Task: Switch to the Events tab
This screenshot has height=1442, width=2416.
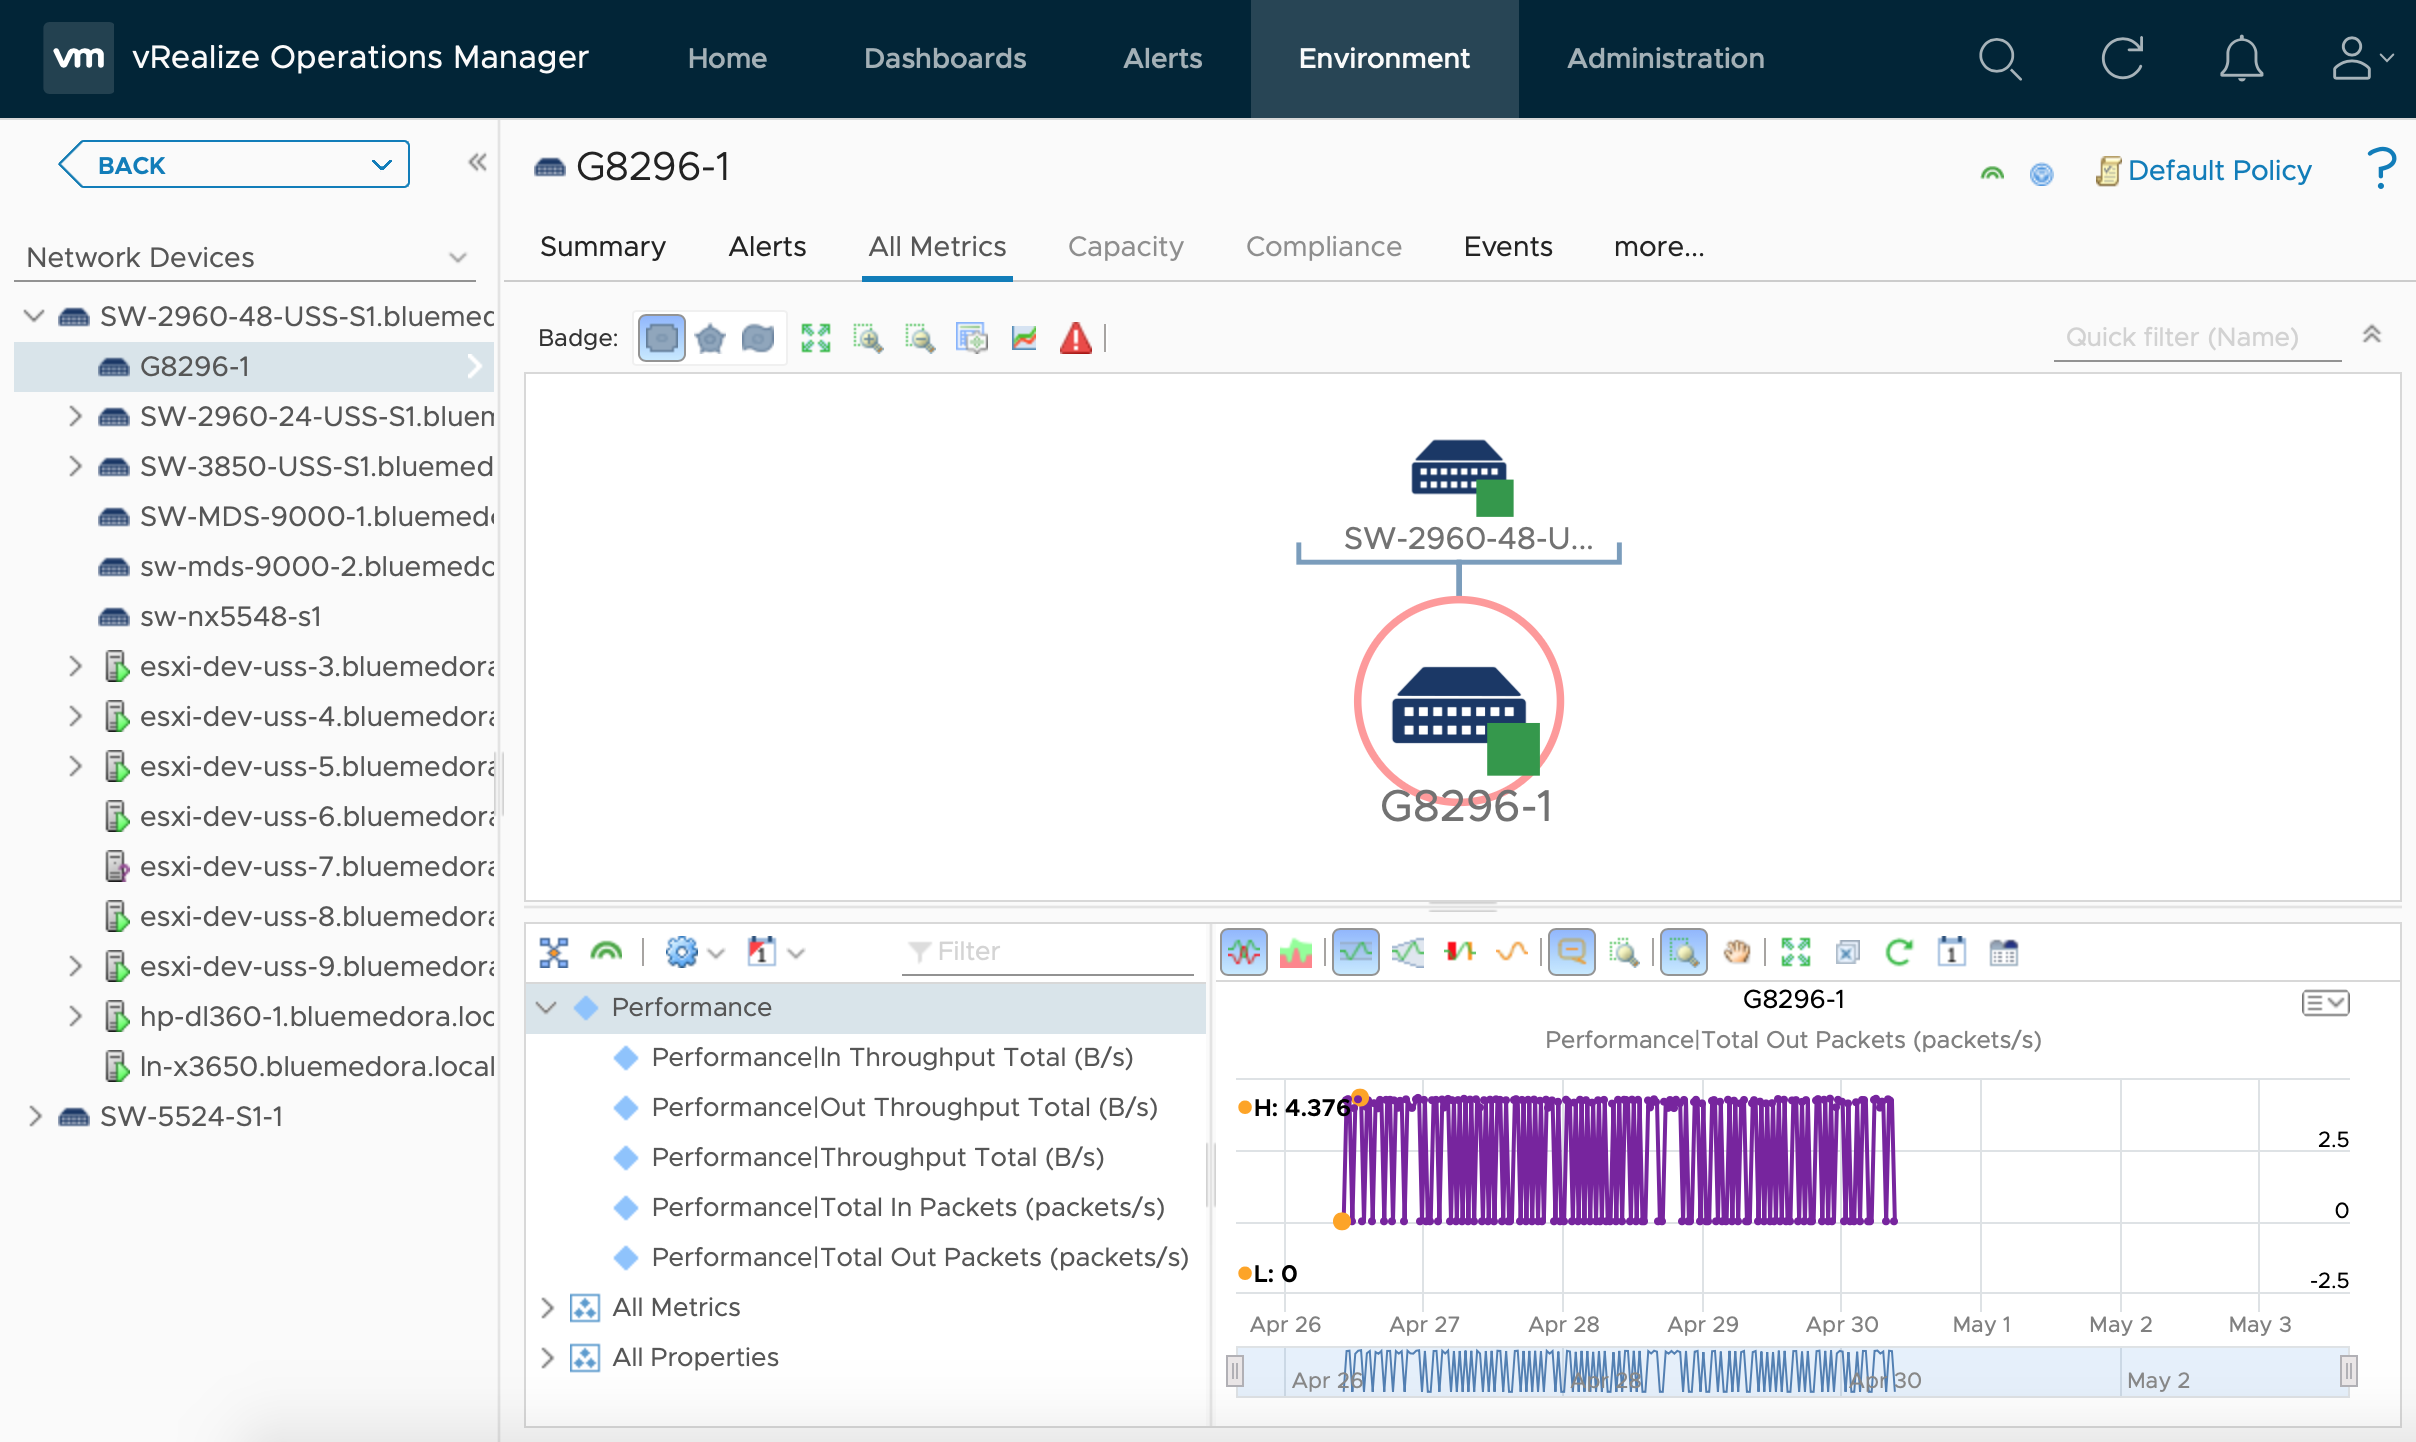Action: (1508, 247)
